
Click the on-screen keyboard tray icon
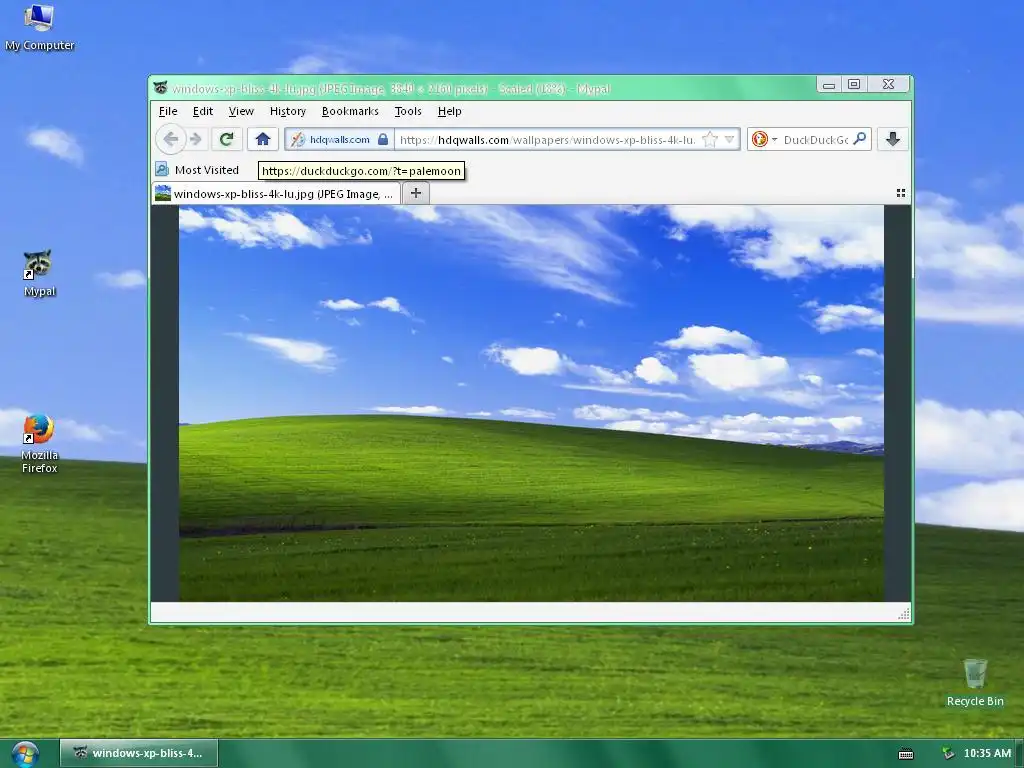pyautogui.click(x=906, y=754)
